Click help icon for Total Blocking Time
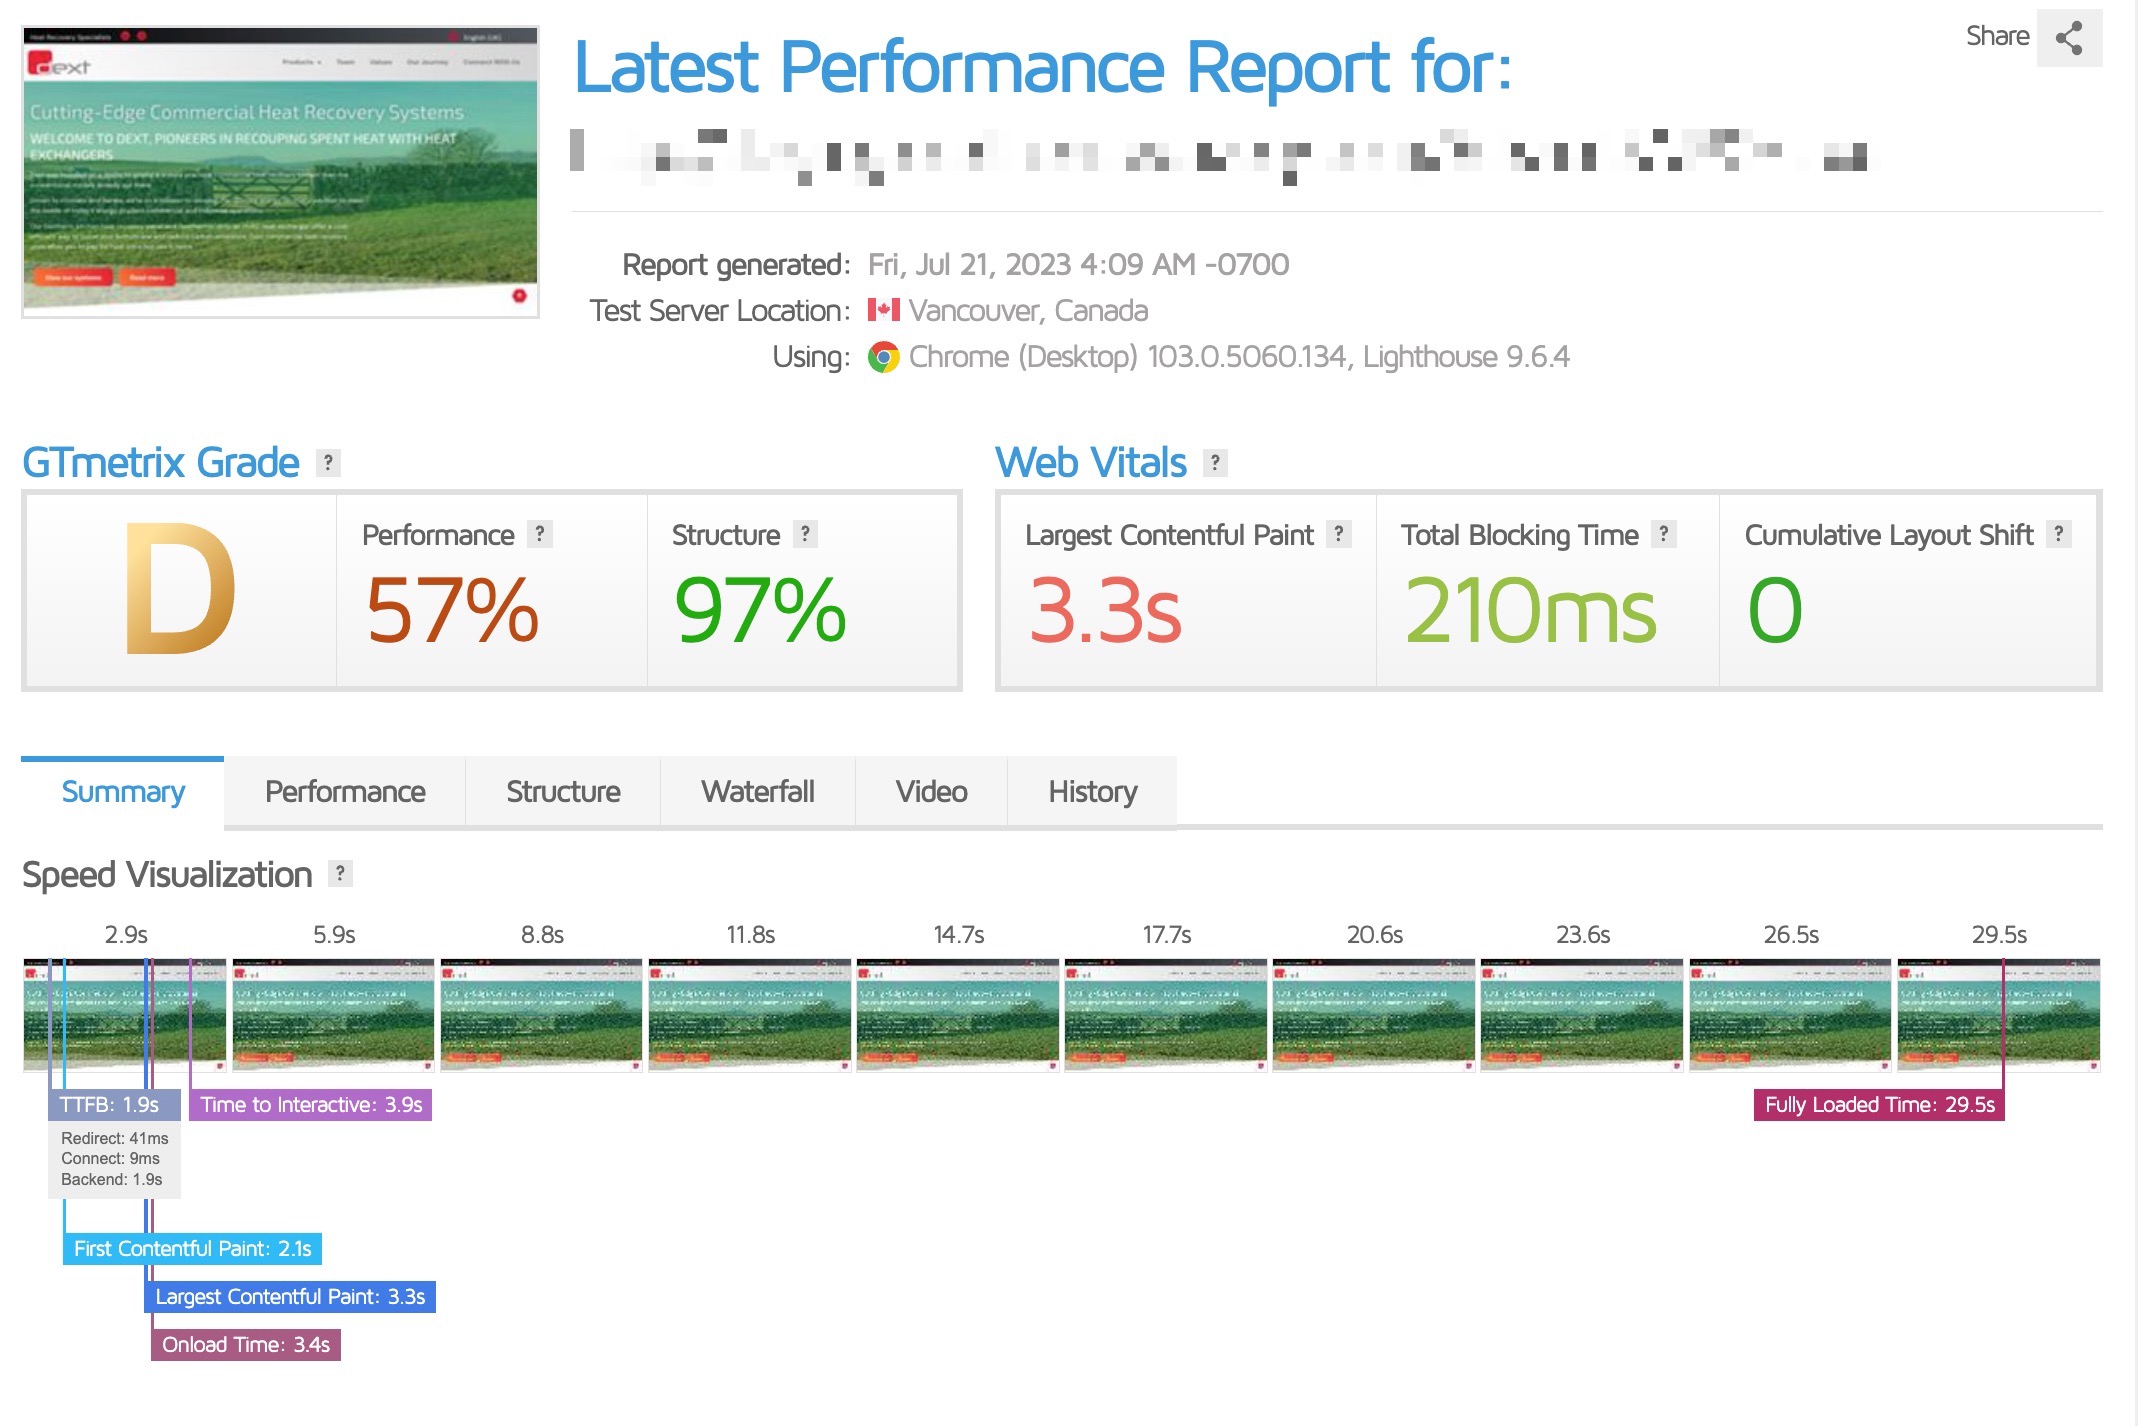This screenshot has width=2138, height=1426. [x=1663, y=534]
